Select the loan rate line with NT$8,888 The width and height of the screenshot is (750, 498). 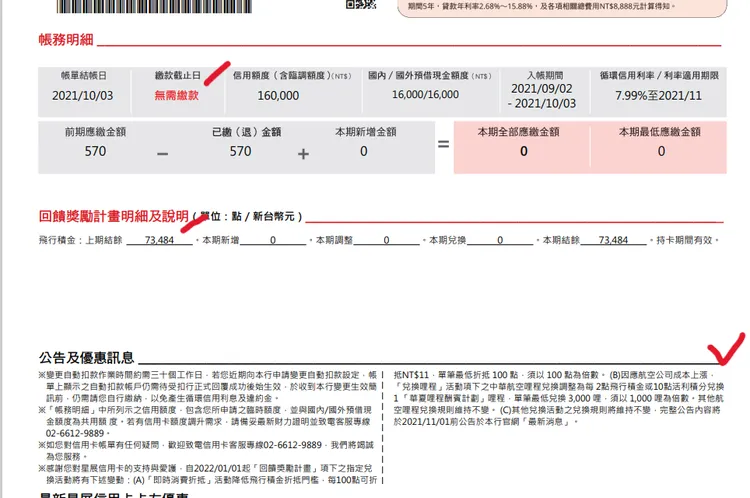coord(541,6)
